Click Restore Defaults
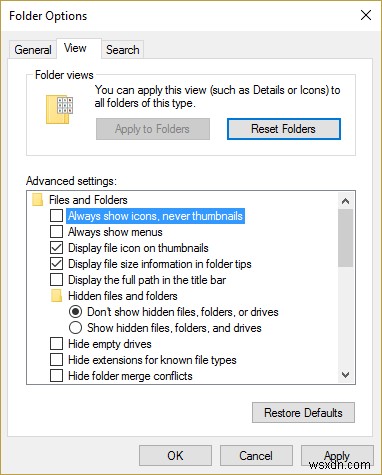The width and height of the screenshot is (382, 475). 303,413
